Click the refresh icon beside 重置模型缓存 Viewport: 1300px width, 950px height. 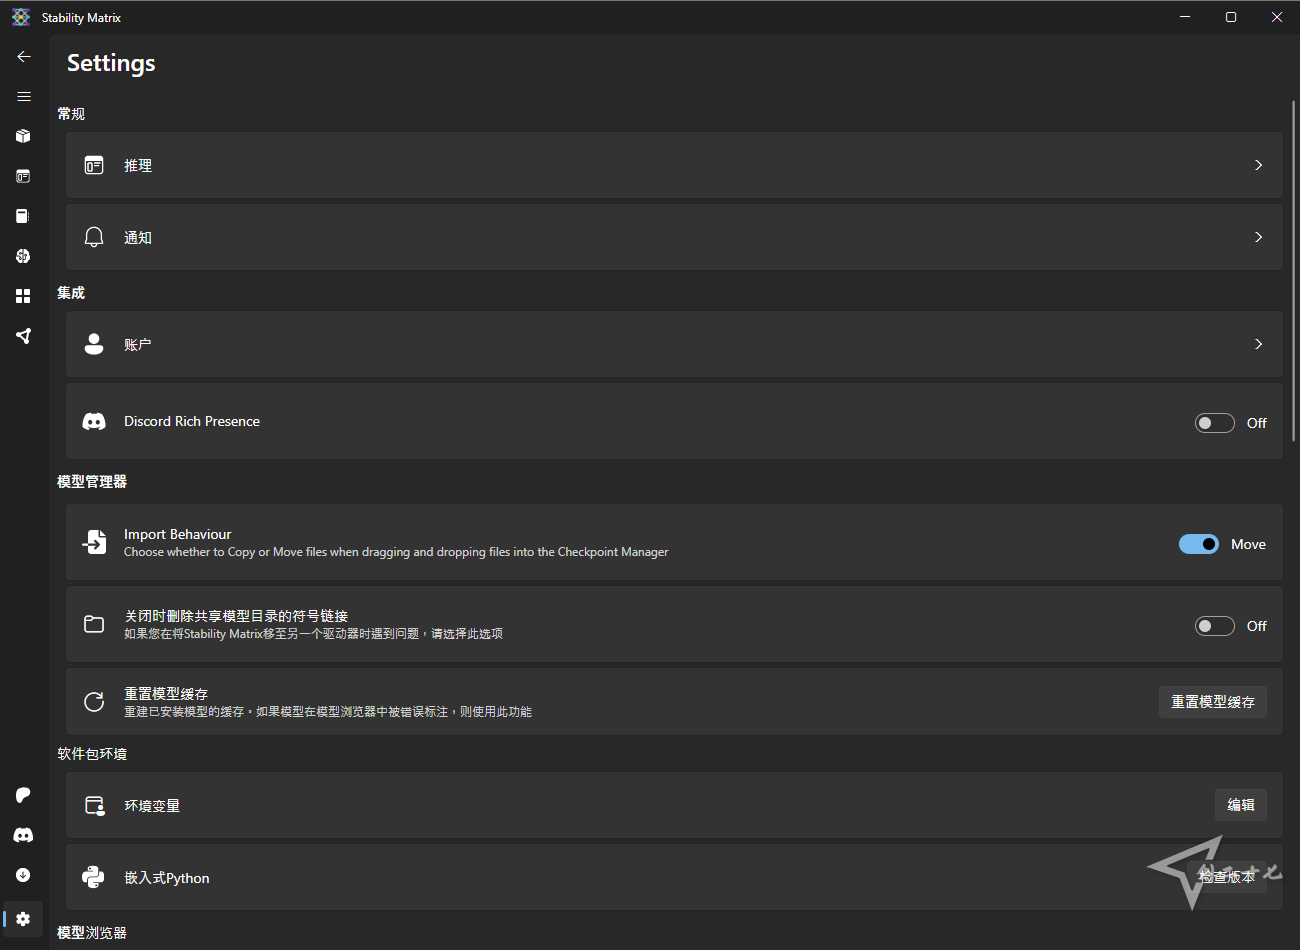tap(94, 702)
